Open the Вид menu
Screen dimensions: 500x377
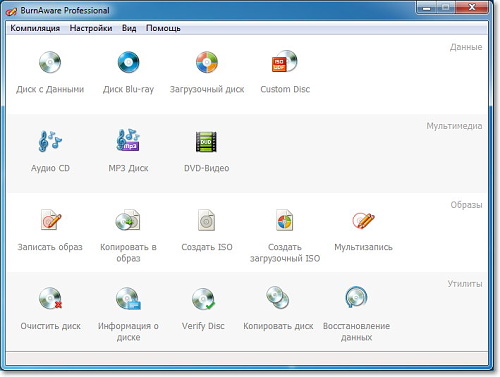(129, 28)
